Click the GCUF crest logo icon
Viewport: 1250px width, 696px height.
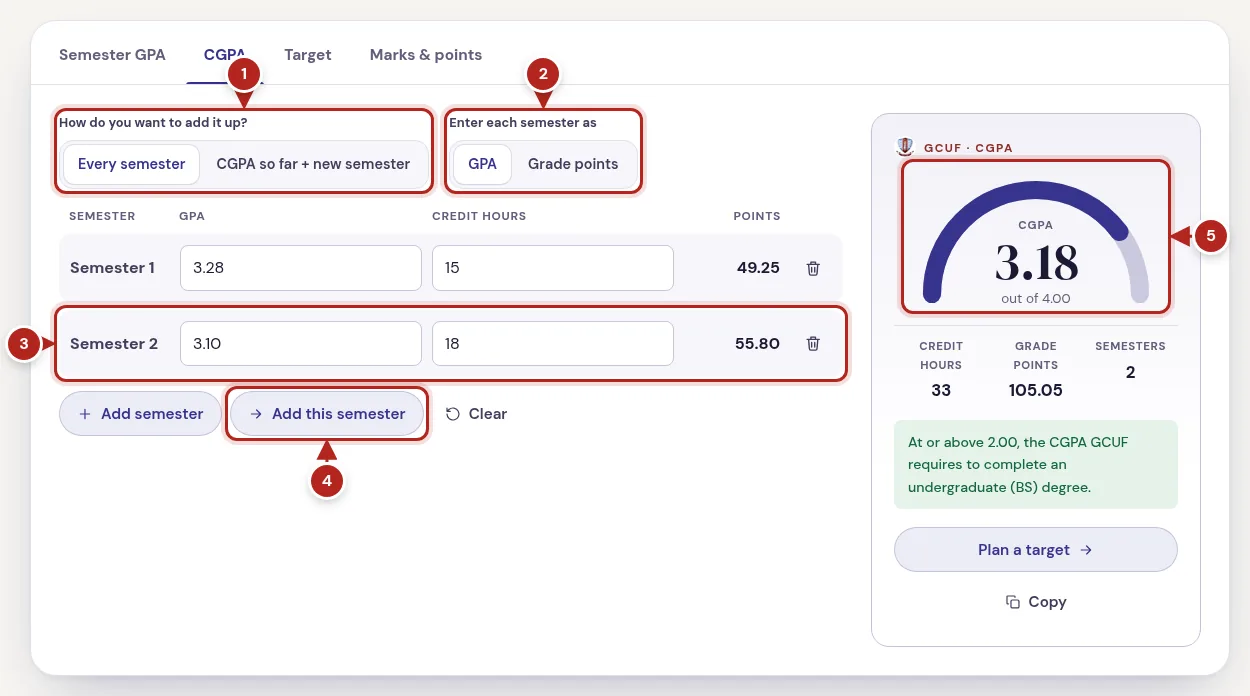[x=905, y=147]
